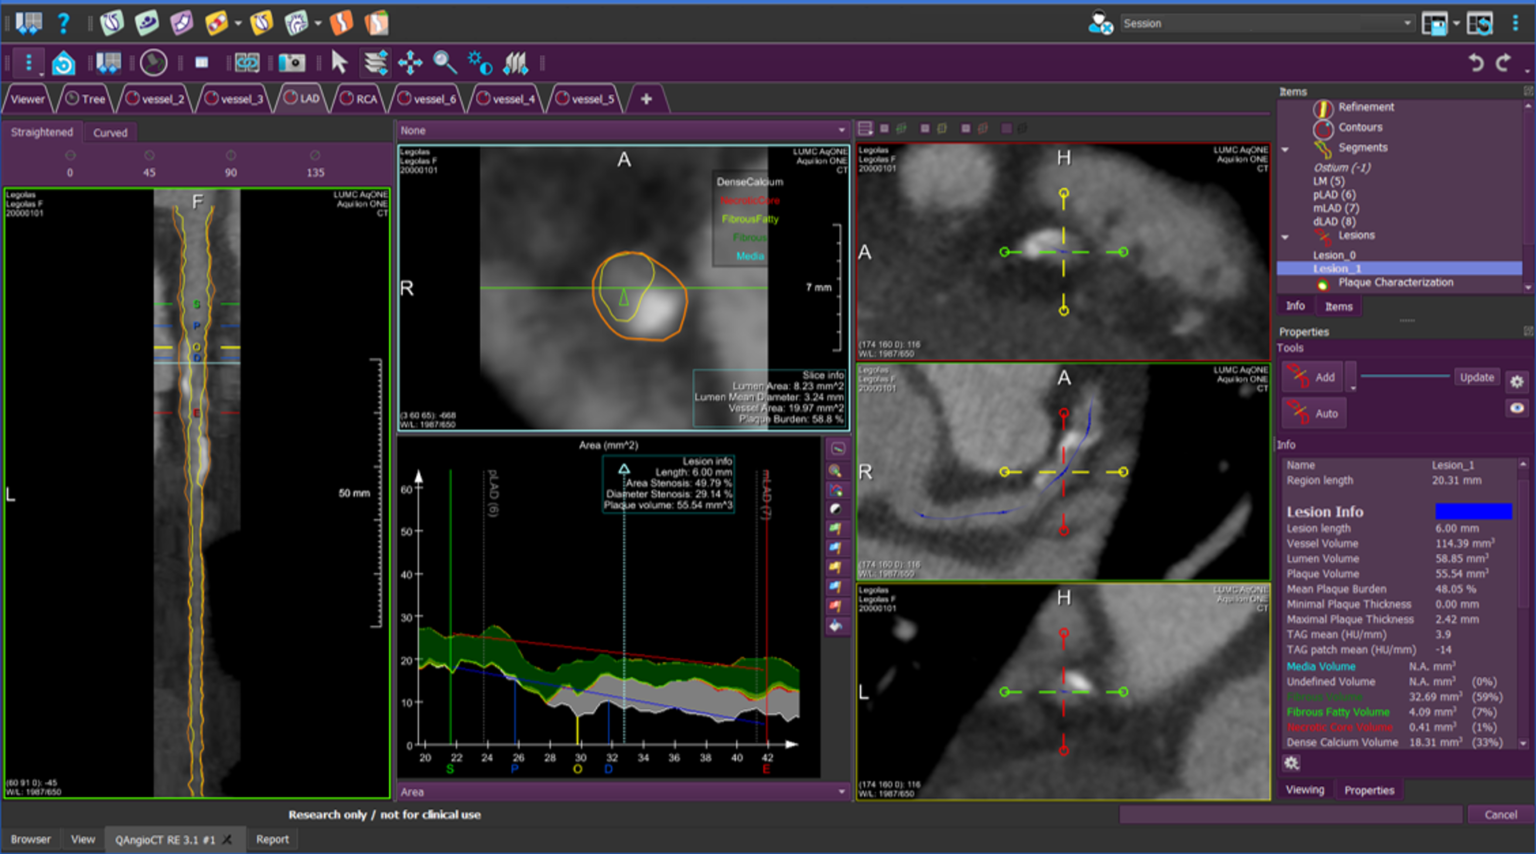Click the blue Lesion Info color swatch
The image size is (1536, 854).
point(1473,511)
